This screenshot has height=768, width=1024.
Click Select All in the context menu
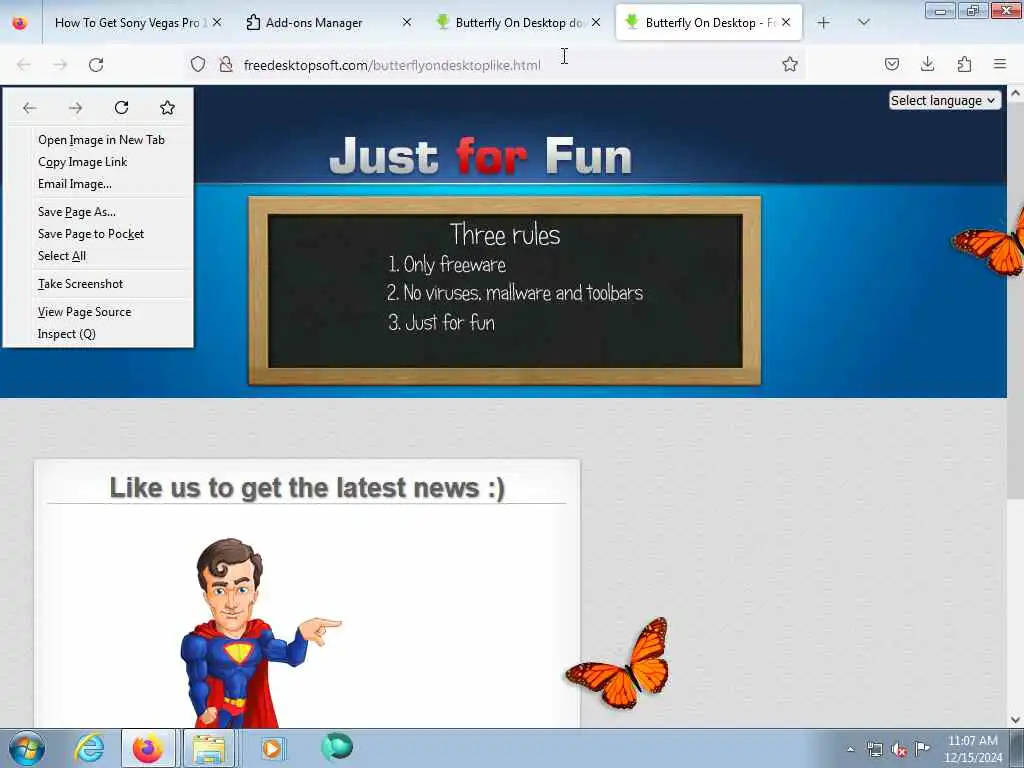61,256
